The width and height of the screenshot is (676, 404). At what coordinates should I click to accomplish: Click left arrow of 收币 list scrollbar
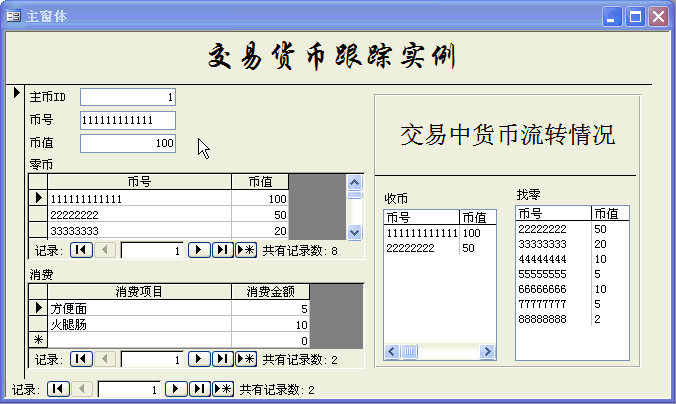(391, 351)
